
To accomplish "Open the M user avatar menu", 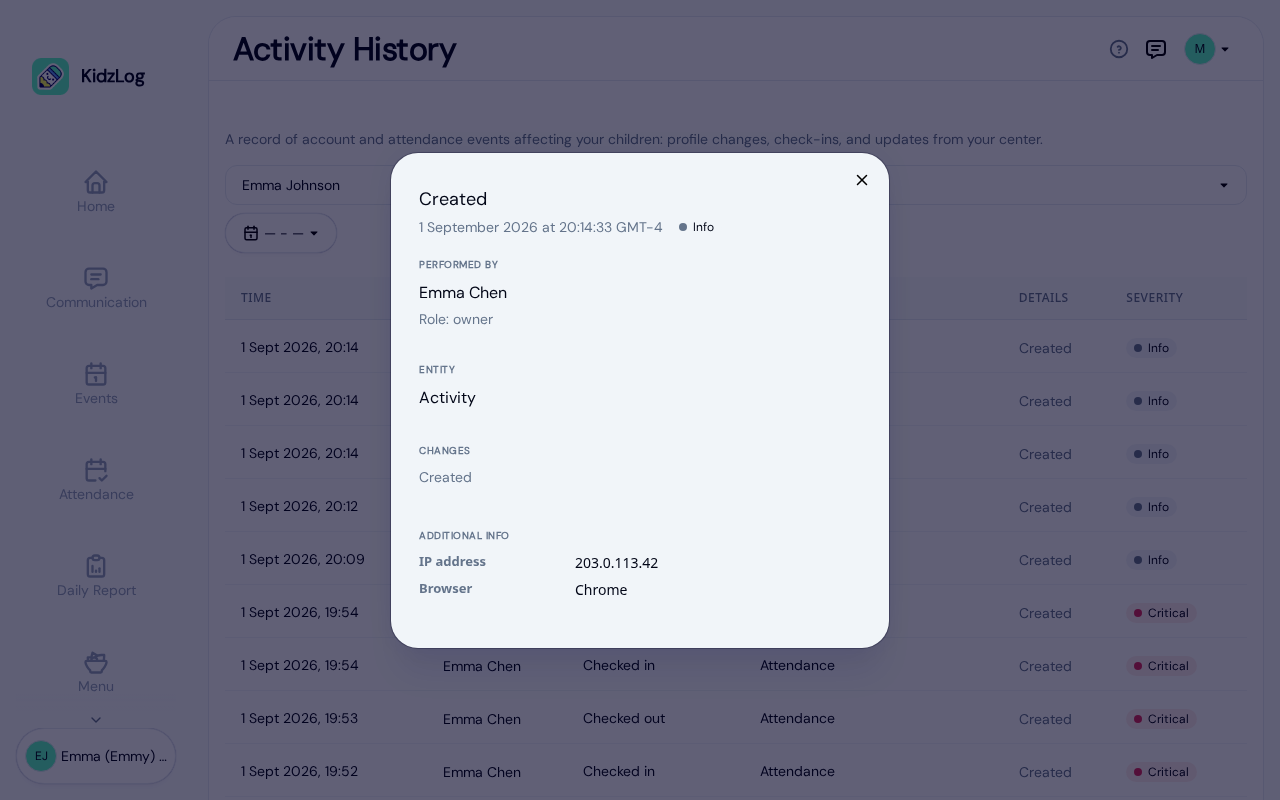I will (1207, 49).
